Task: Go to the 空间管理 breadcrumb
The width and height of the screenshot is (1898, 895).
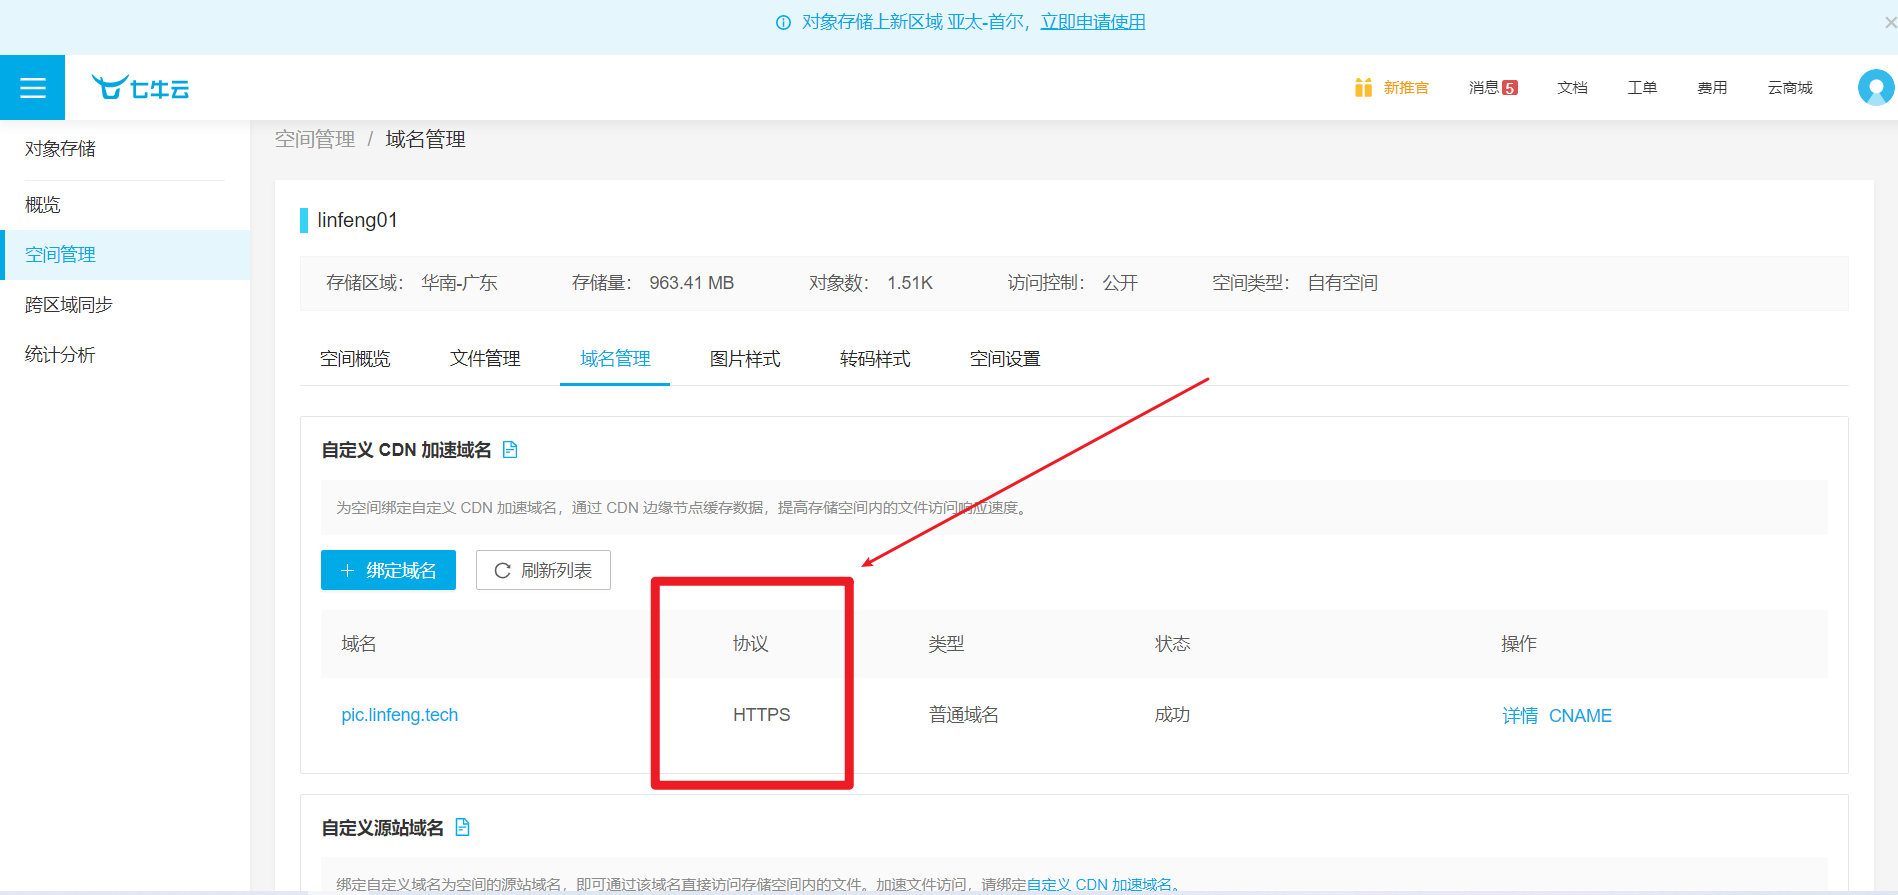Action: pos(315,139)
